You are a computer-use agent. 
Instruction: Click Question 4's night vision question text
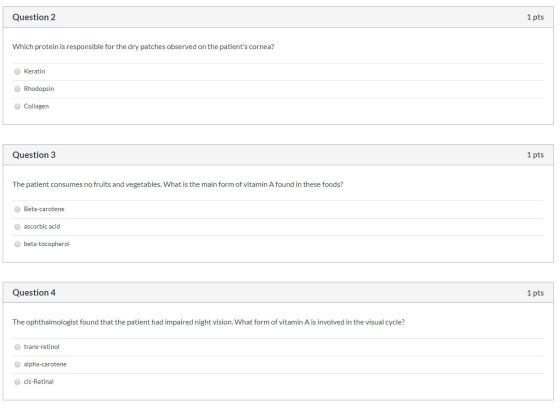[x=209, y=323]
